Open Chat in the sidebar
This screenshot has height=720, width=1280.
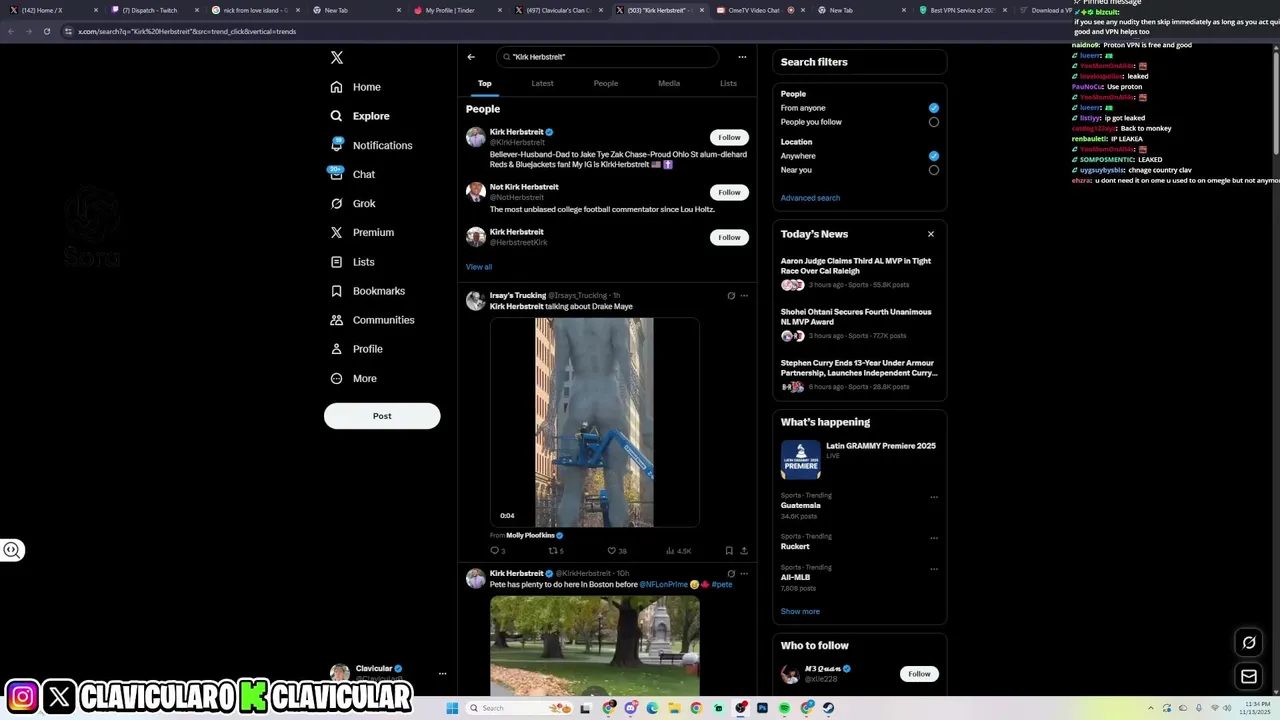click(352, 174)
